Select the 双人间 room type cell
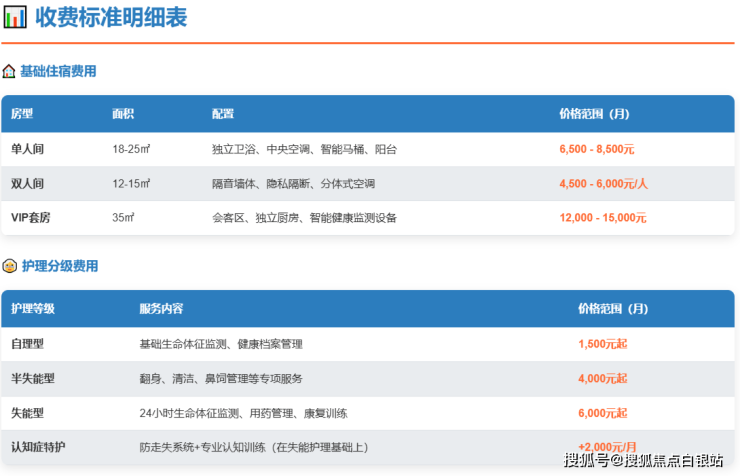Image resolution: width=740 pixels, height=476 pixels. [28, 184]
